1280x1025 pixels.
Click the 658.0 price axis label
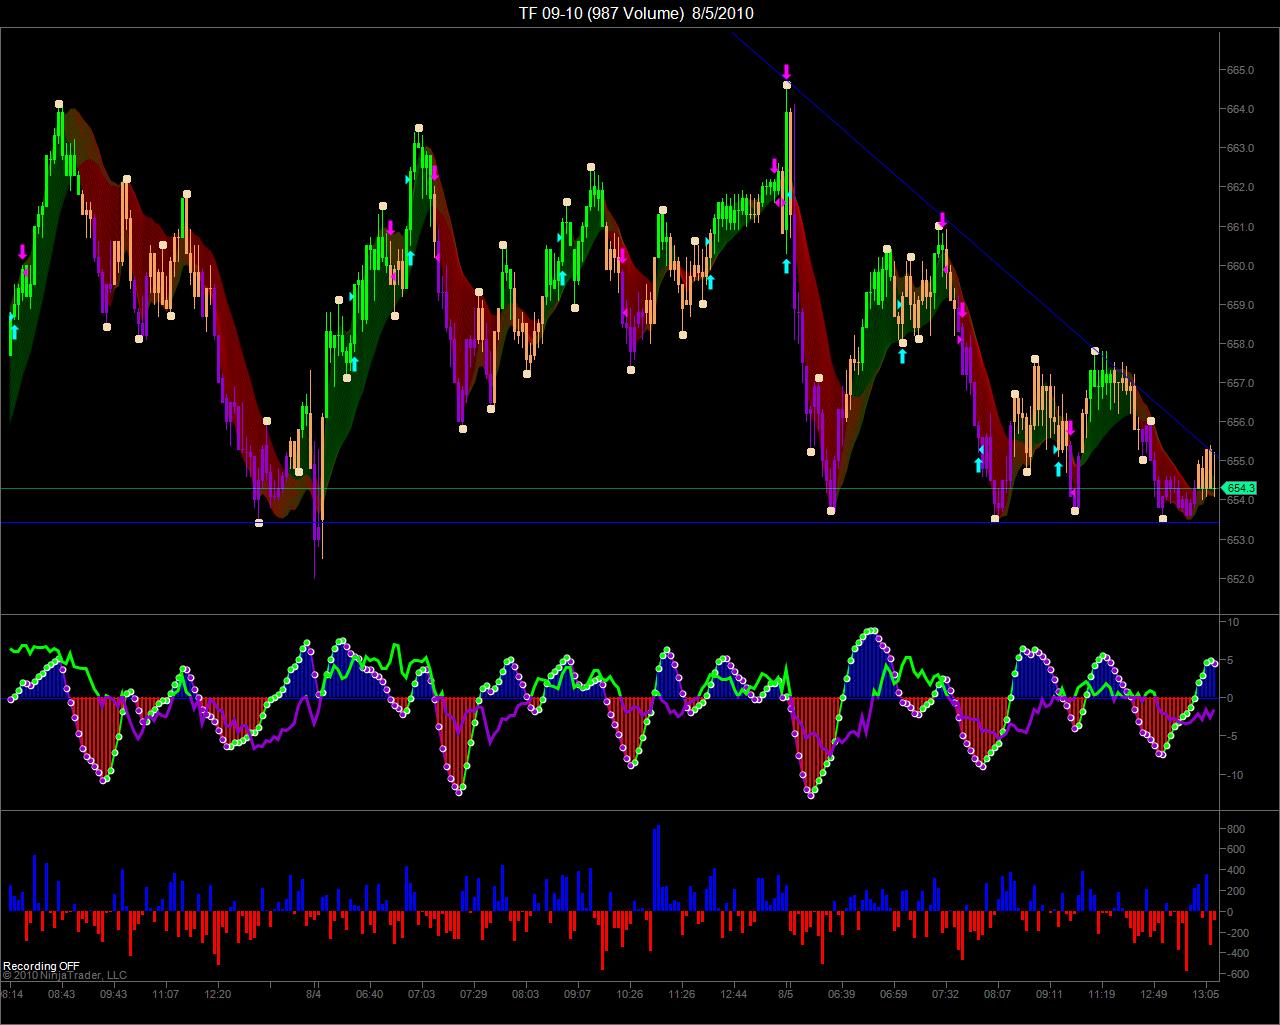[1241, 344]
